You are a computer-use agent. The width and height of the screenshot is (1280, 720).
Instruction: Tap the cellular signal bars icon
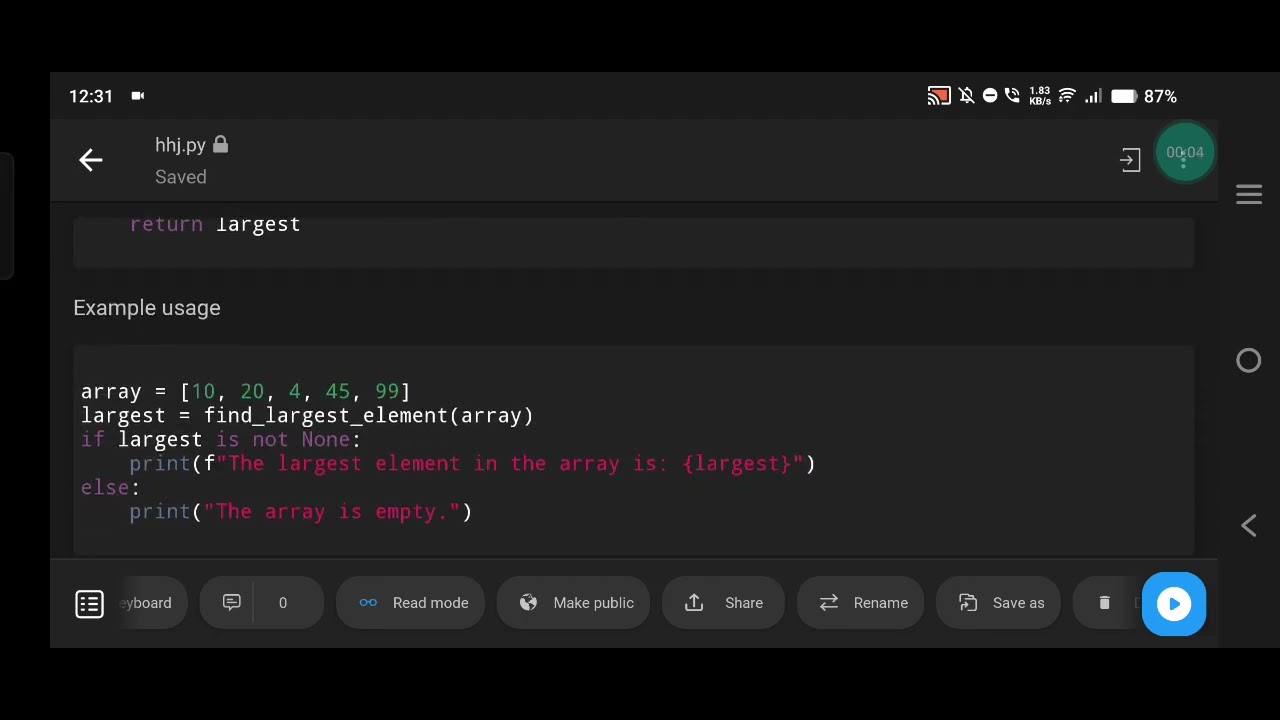(x=1093, y=96)
